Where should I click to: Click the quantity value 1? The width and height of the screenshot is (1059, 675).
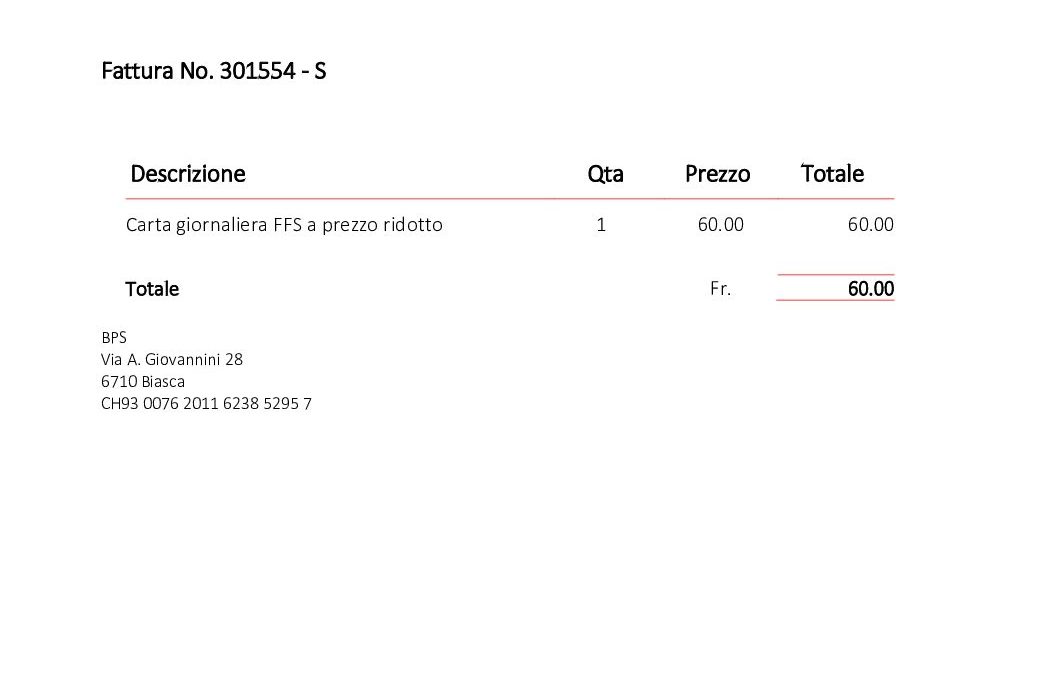[601, 225]
